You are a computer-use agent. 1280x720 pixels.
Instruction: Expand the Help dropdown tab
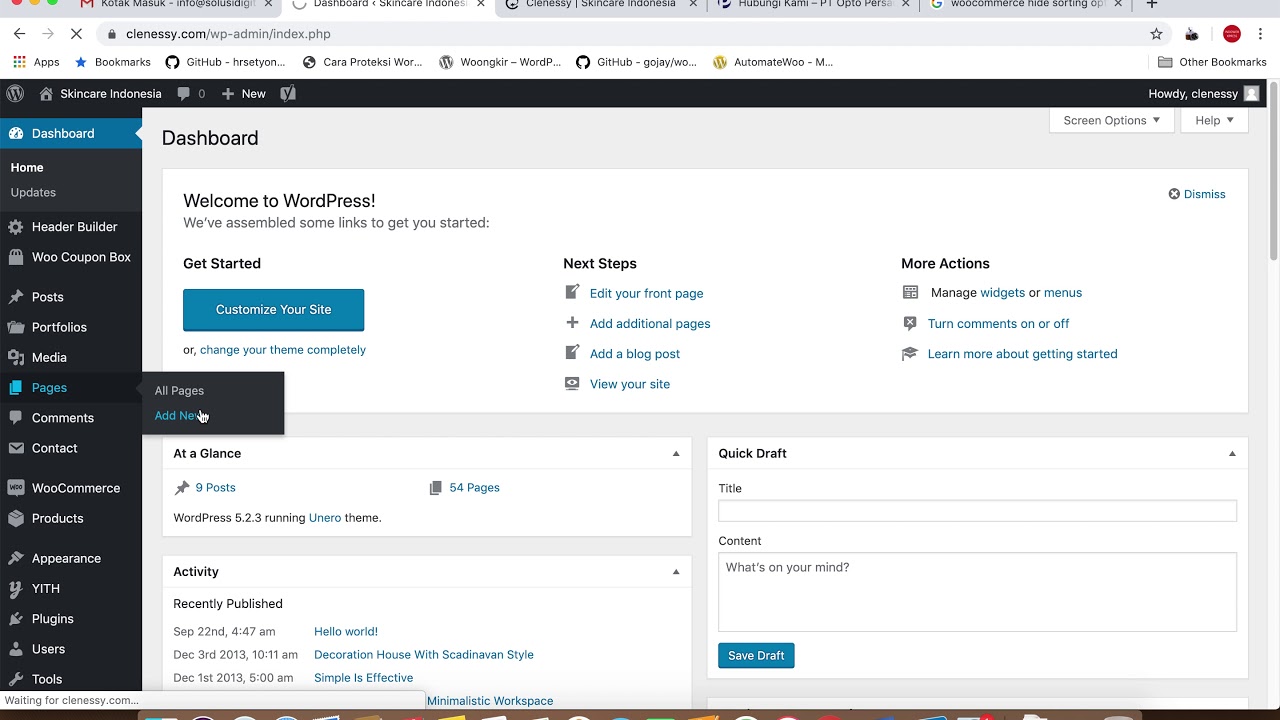click(1214, 120)
